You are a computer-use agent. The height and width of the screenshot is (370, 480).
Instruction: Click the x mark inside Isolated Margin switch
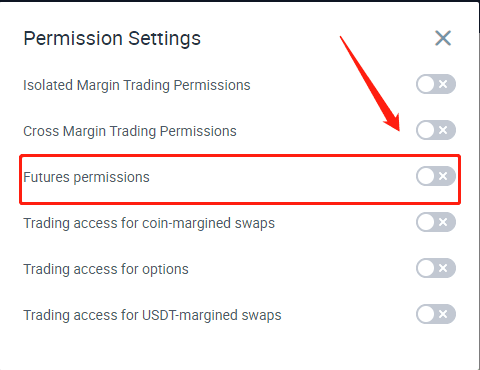(x=443, y=84)
